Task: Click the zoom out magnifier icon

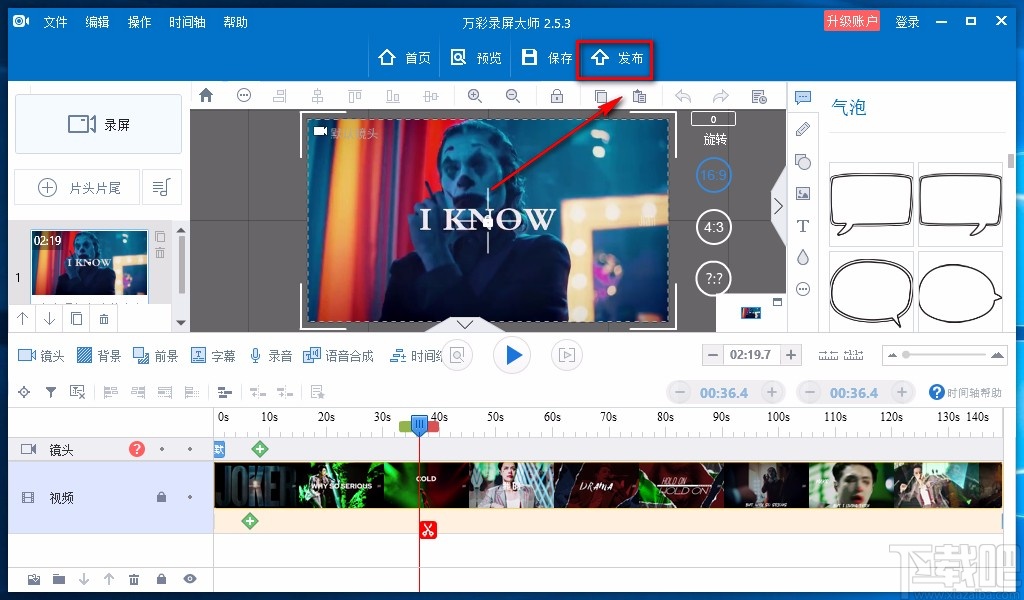Action: [513, 97]
